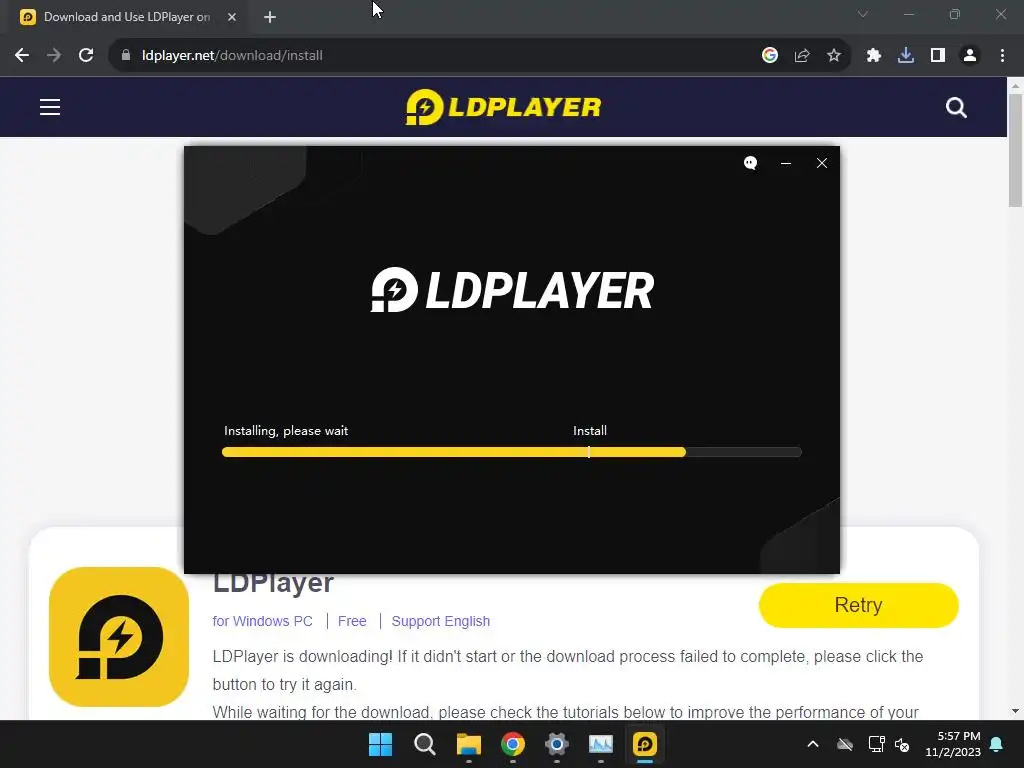
Task: Close the LDPlayer browser tab
Action: tap(232, 17)
